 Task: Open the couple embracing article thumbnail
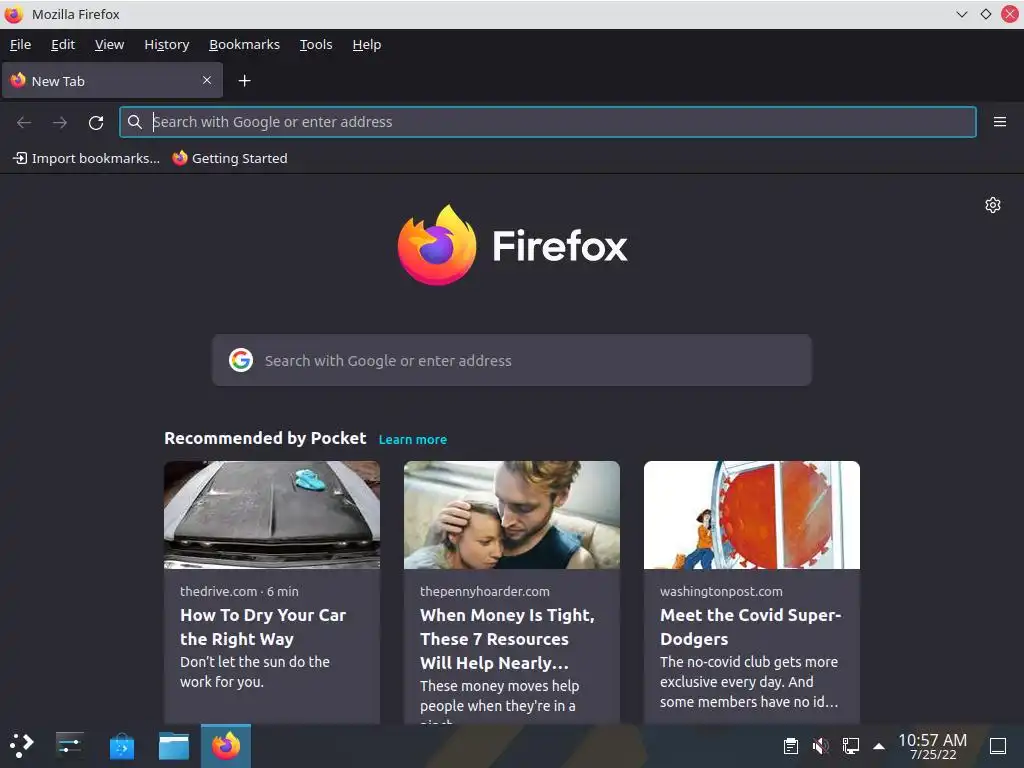click(x=512, y=515)
